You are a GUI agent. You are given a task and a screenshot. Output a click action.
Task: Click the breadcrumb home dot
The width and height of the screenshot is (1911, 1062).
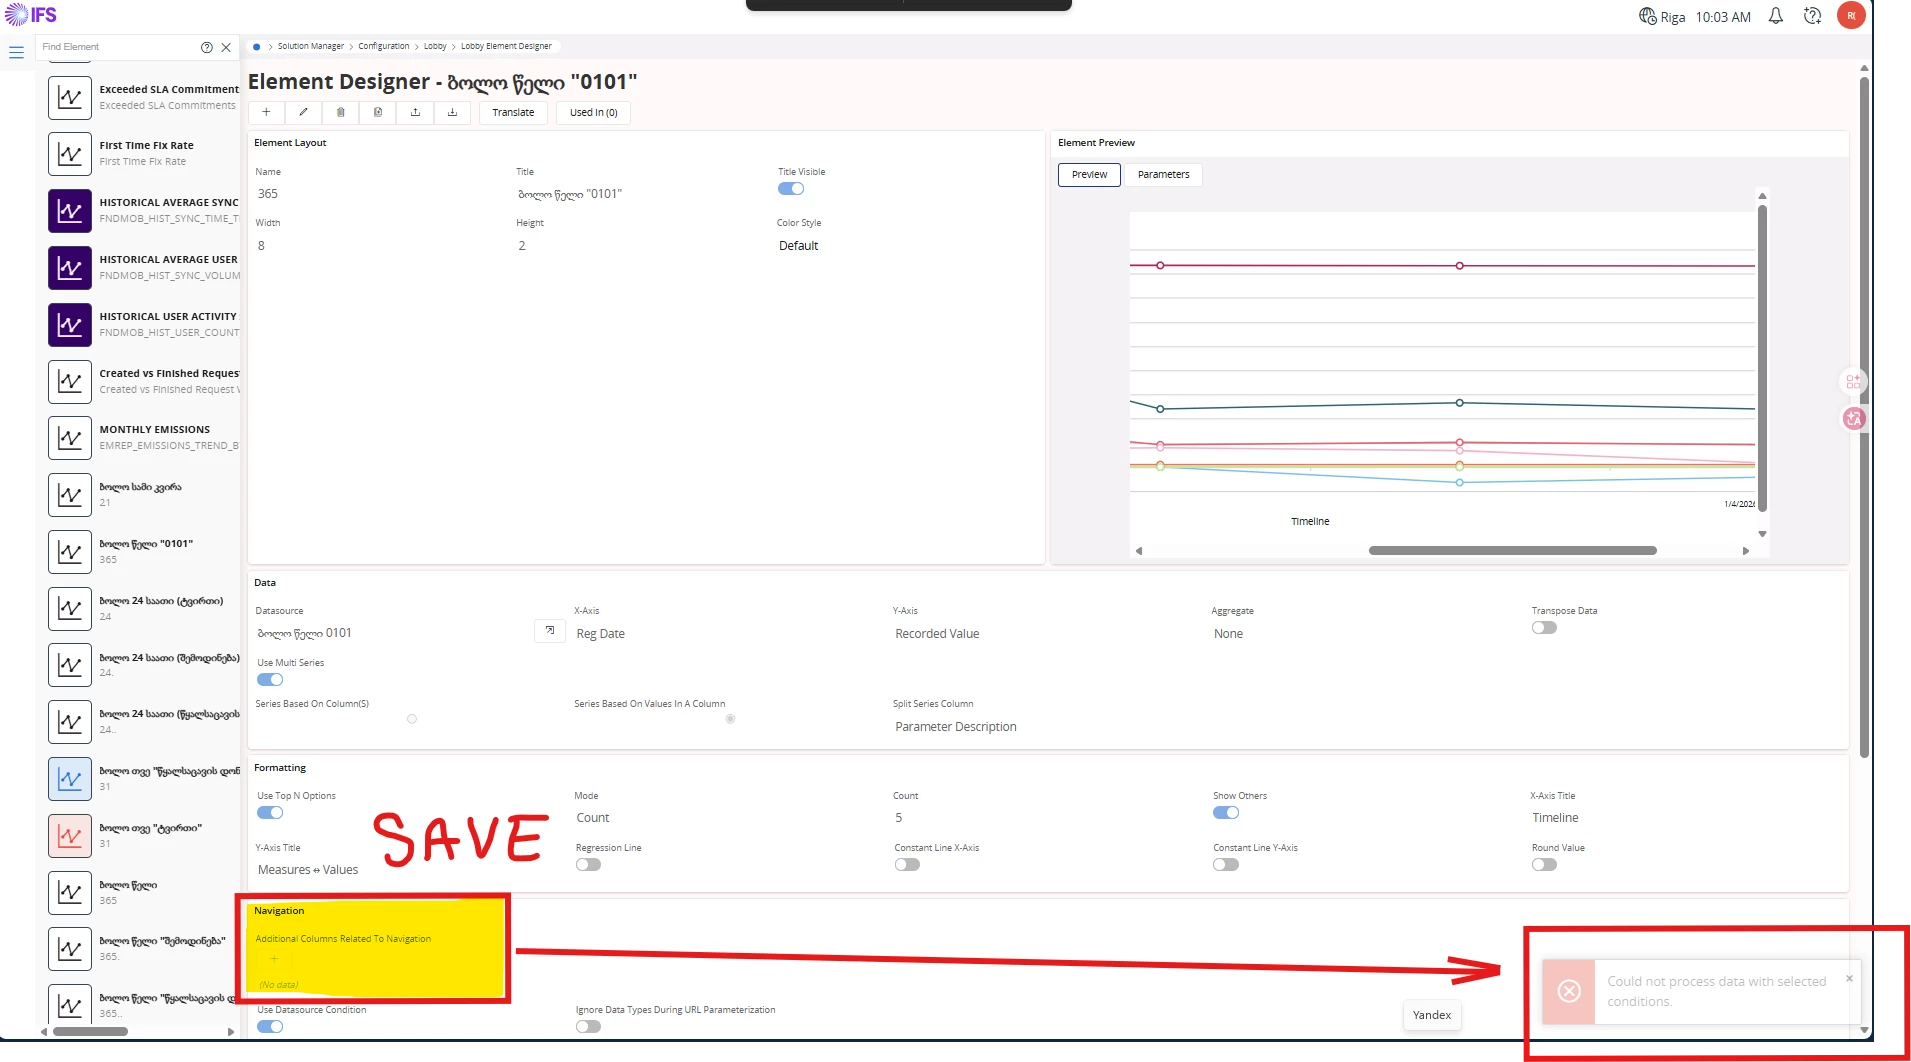pos(257,46)
